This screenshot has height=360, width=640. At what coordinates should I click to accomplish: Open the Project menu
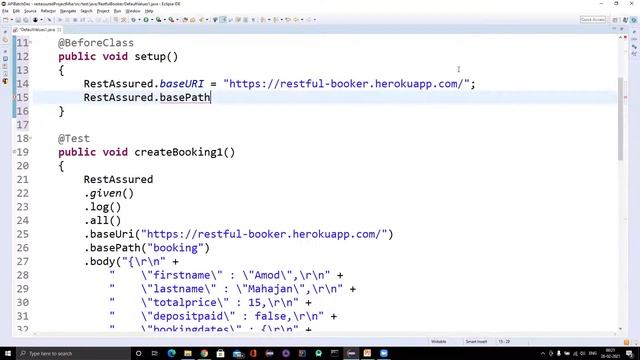pyautogui.click(x=103, y=11)
